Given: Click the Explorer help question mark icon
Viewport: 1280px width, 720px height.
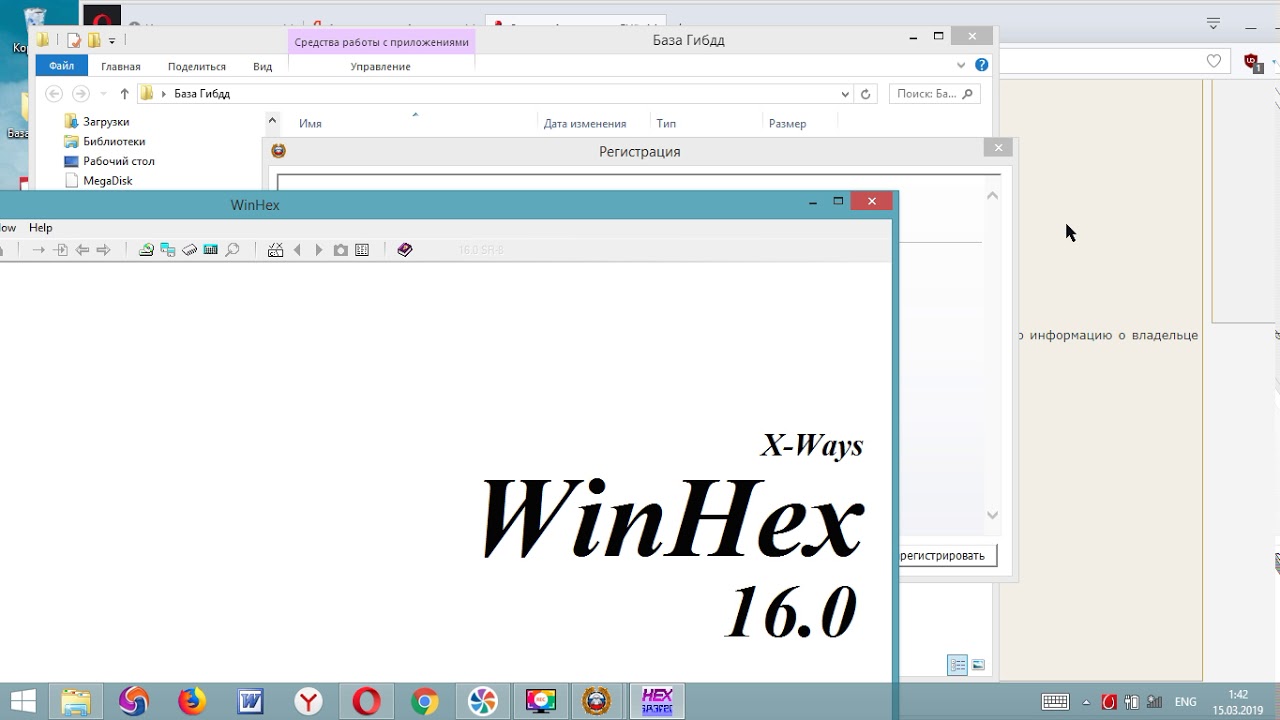Looking at the screenshot, I should (x=982, y=65).
